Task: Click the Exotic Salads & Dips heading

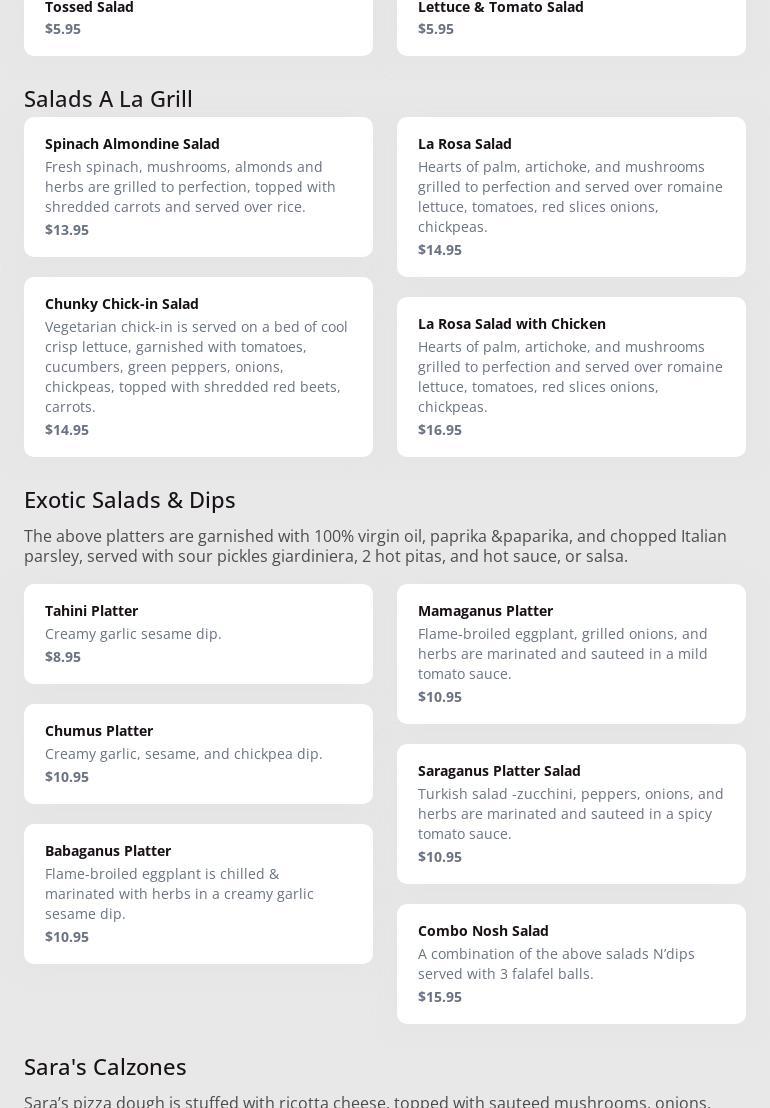Action: point(130,499)
